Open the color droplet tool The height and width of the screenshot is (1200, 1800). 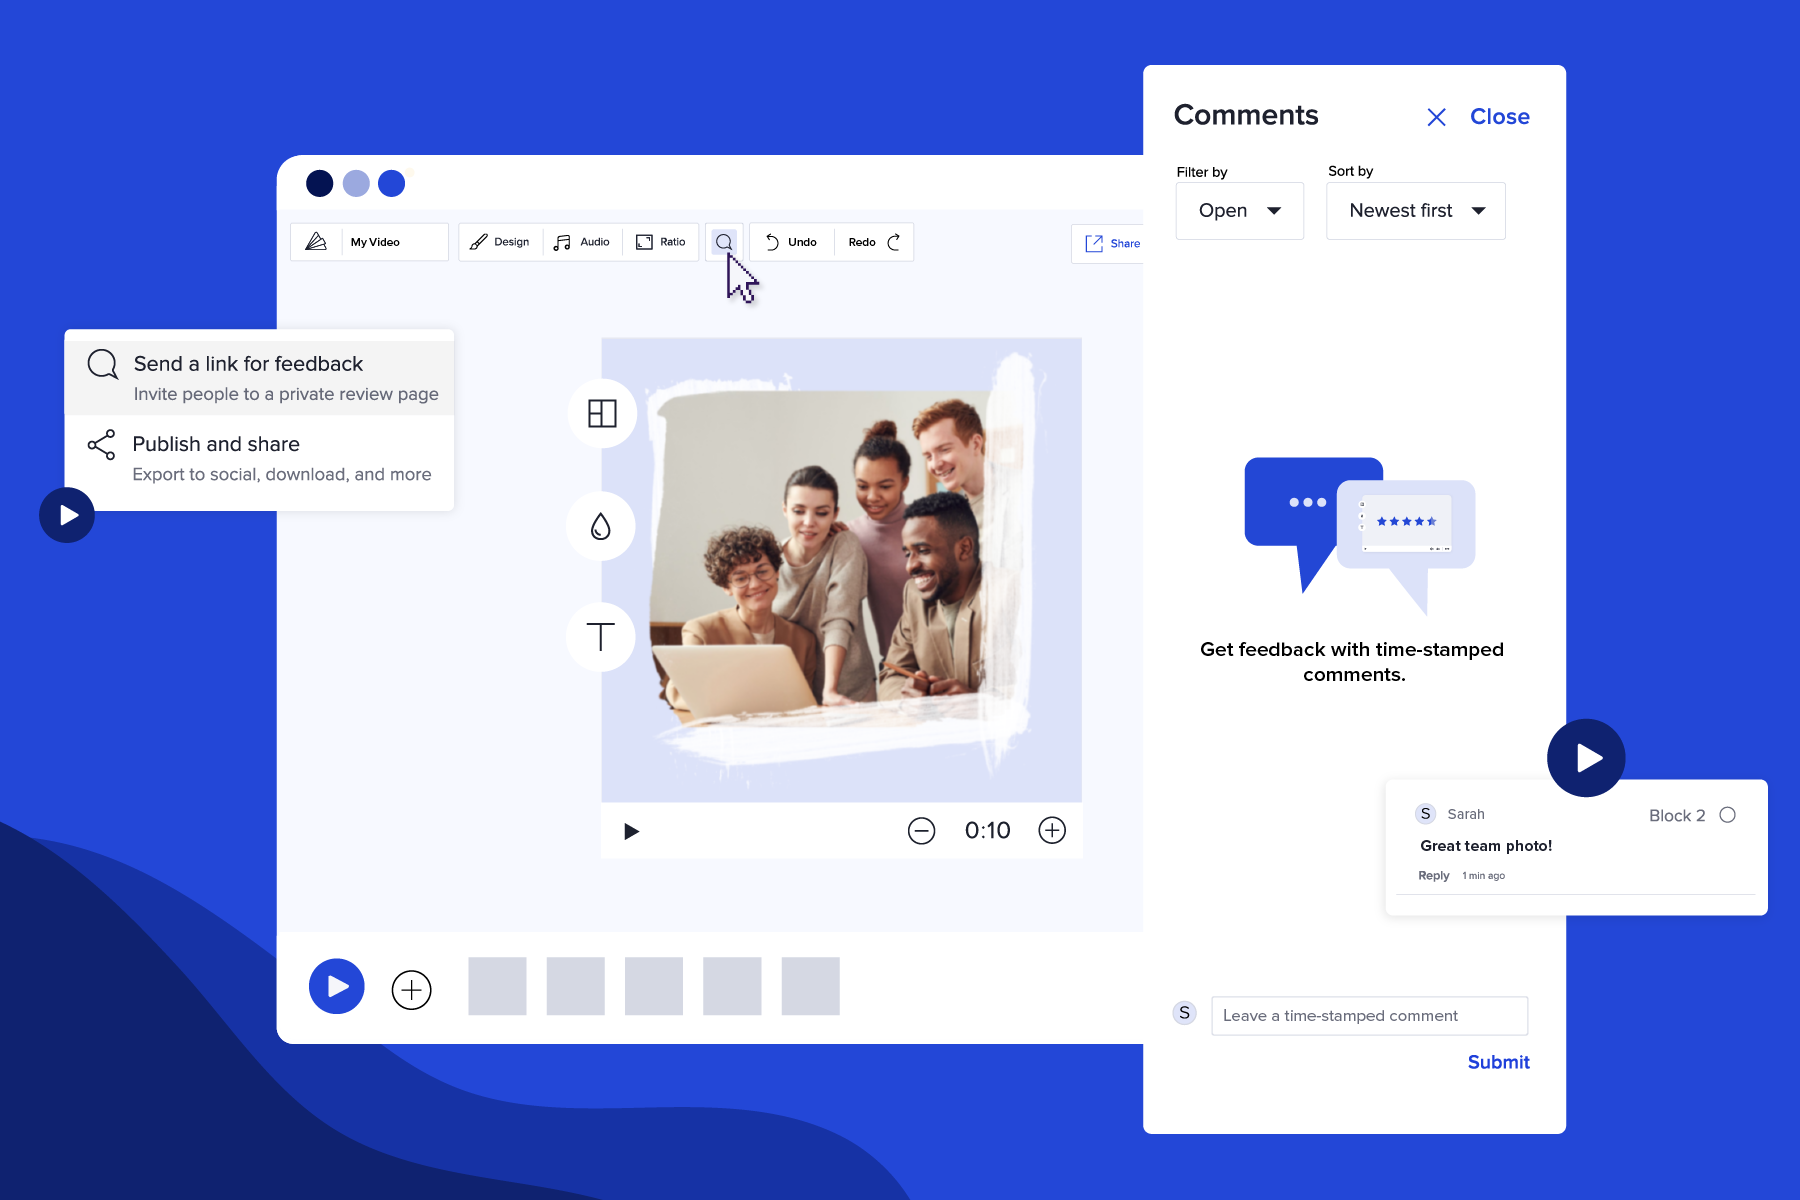point(601,526)
